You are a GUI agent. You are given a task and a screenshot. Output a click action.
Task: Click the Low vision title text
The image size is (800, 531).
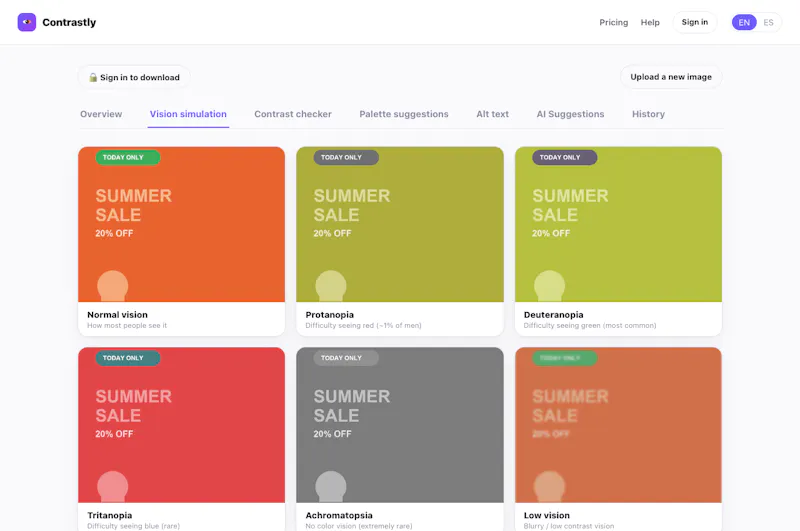[x=547, y=515]
